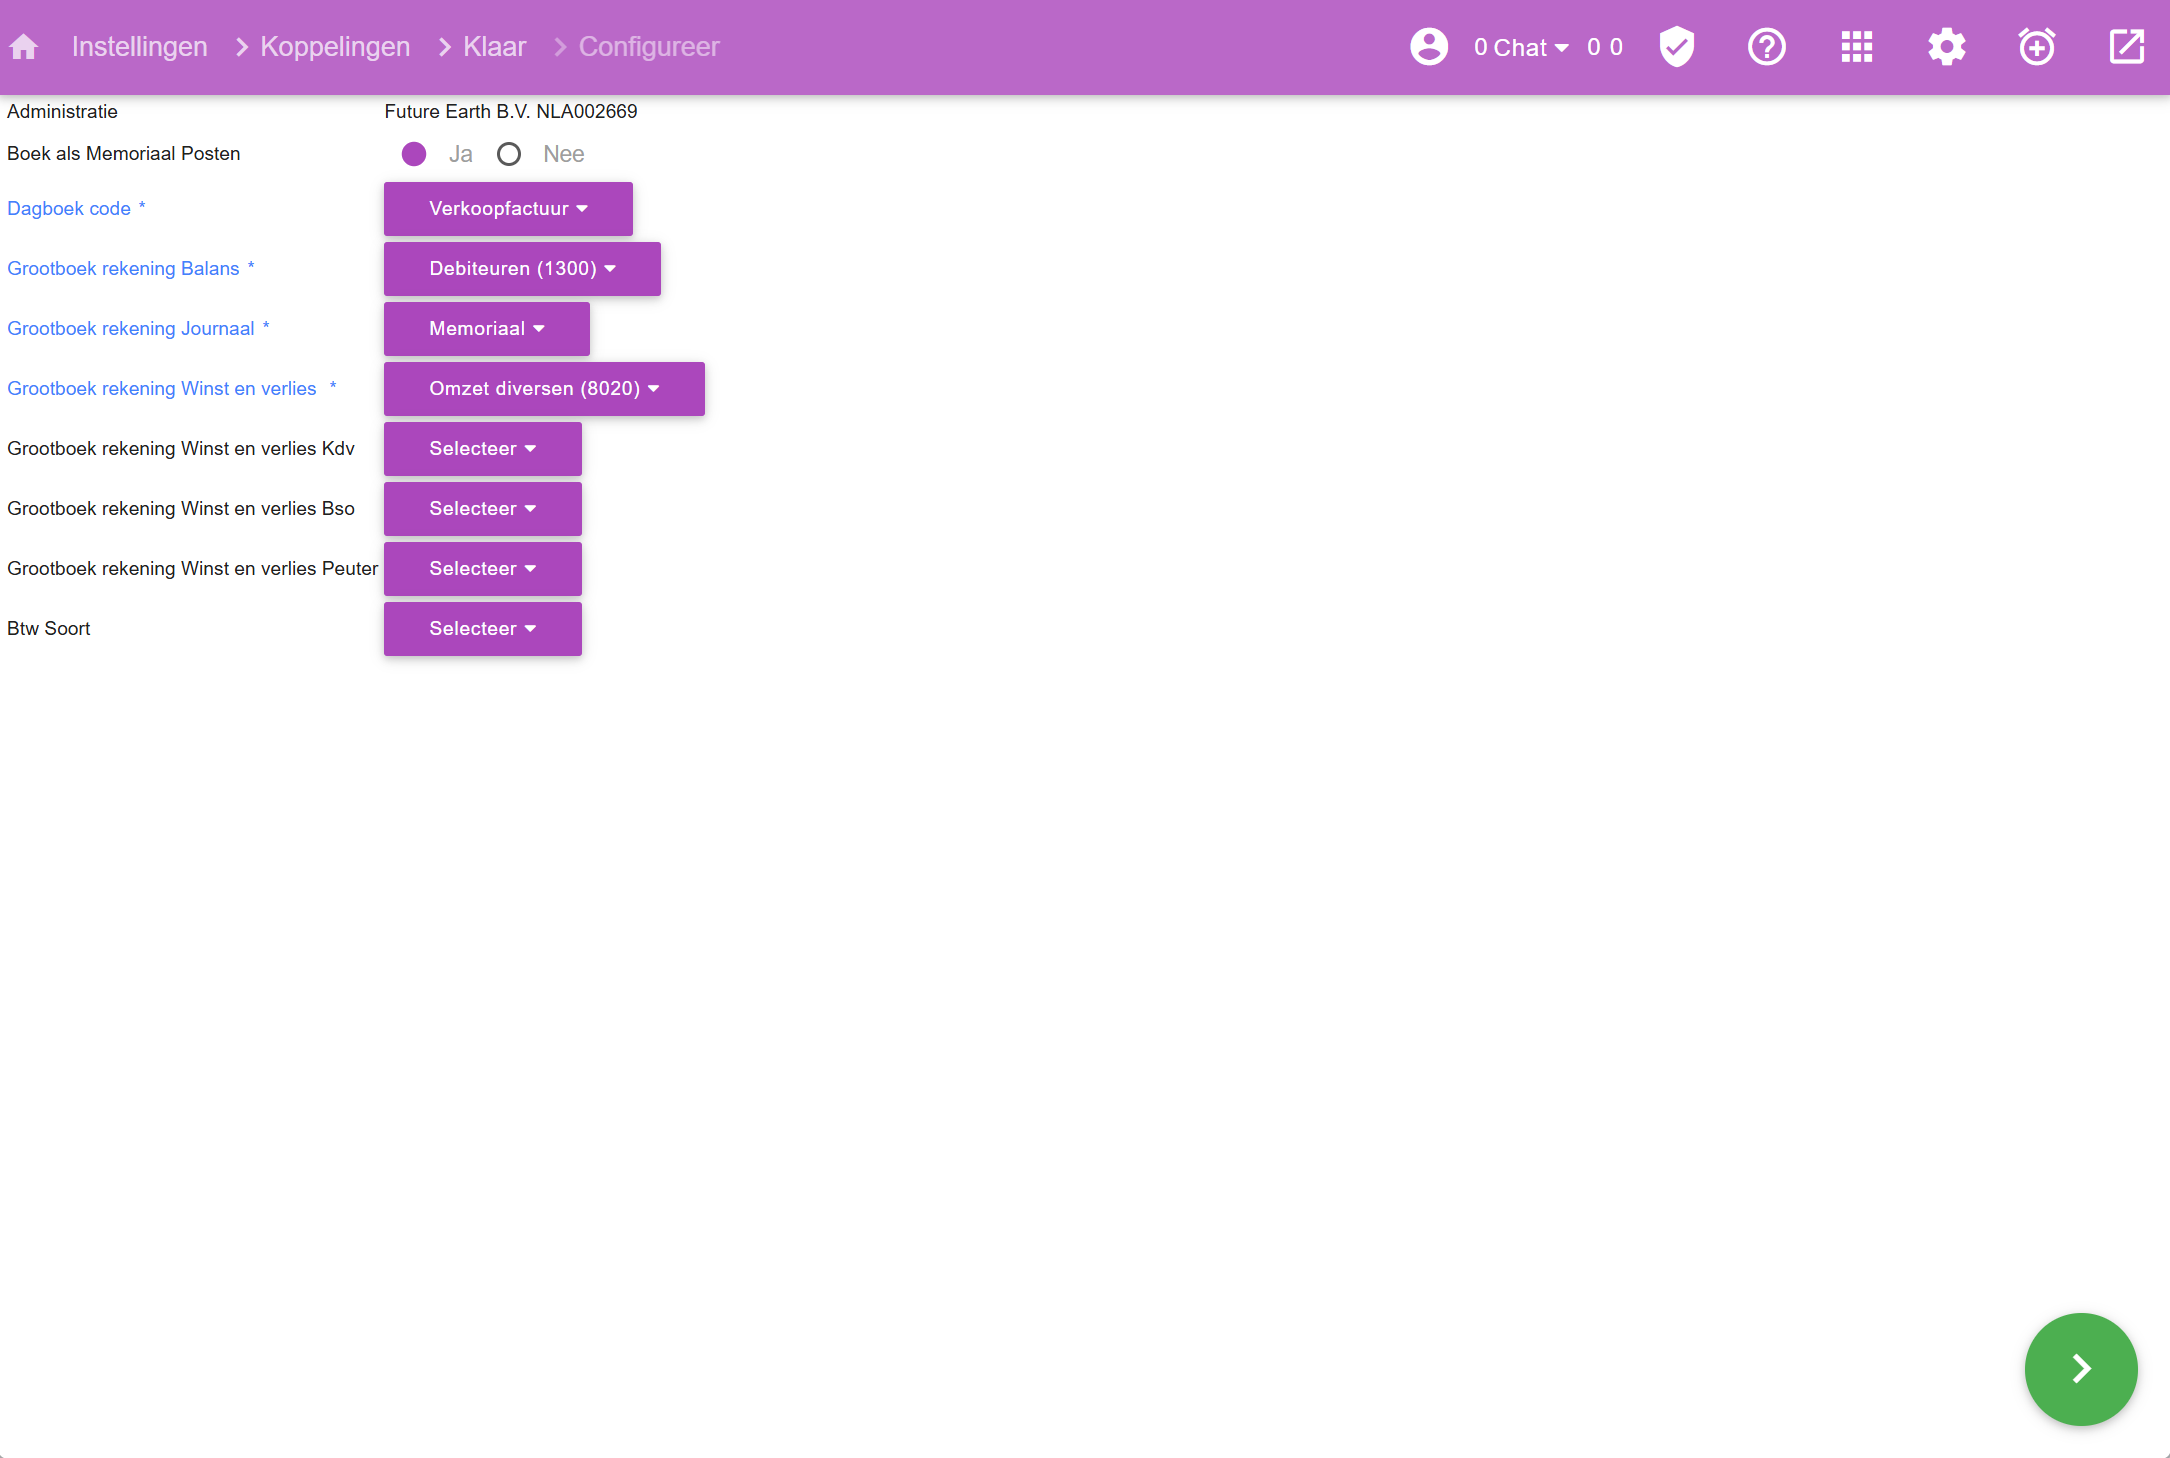Screen dimensions: 2170x1458
Task: Open the user account profile icon
Action: tap(1429, 47)
